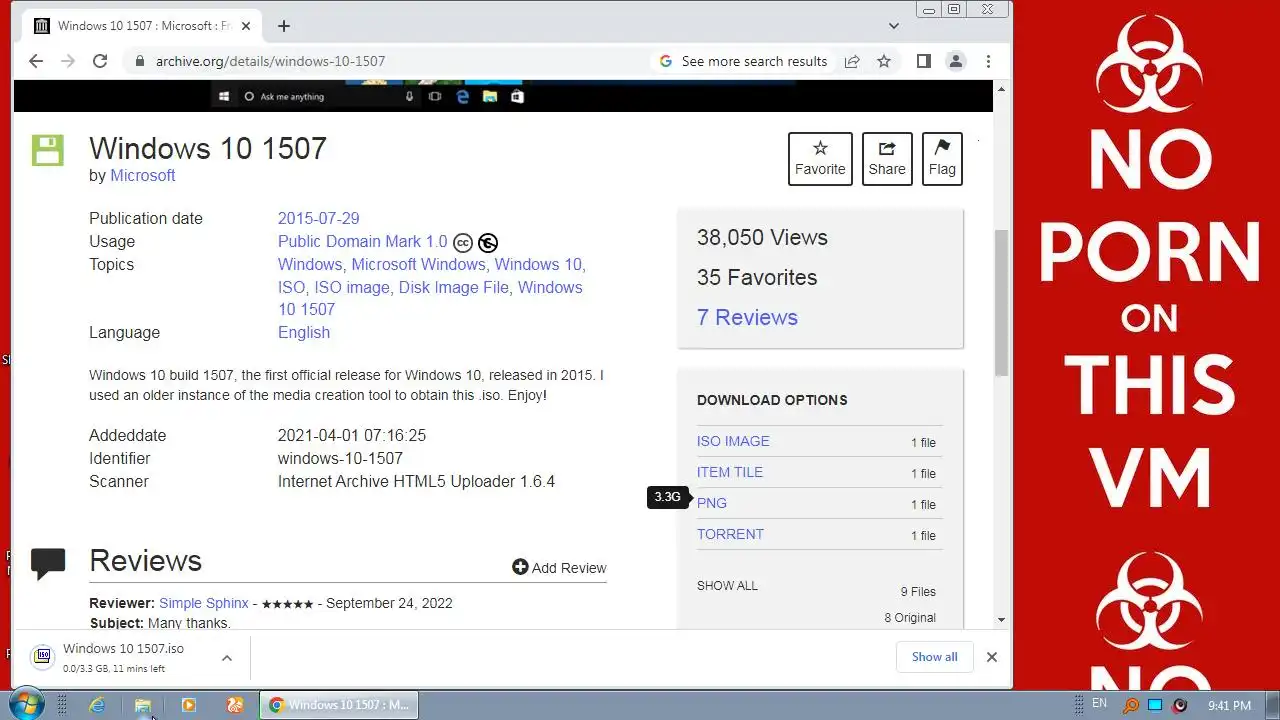Flag this item

pos(942,159)
